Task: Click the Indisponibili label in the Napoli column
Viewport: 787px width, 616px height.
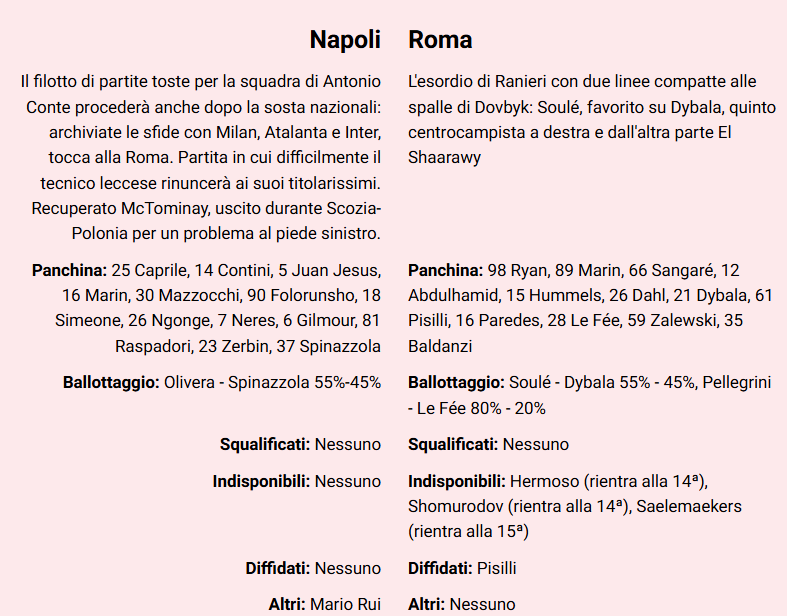Action: (x=260, y=481)
